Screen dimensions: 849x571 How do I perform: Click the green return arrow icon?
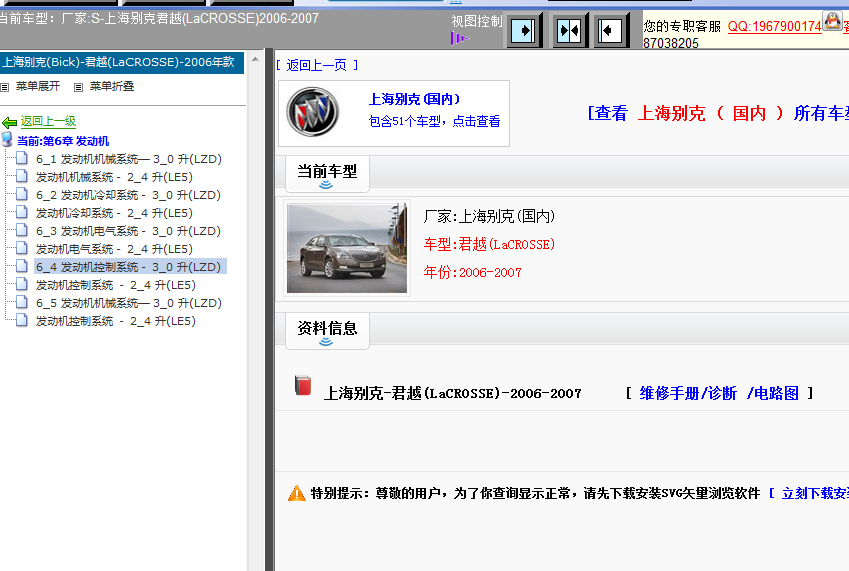pyautogui.click(x=9, y=123)
